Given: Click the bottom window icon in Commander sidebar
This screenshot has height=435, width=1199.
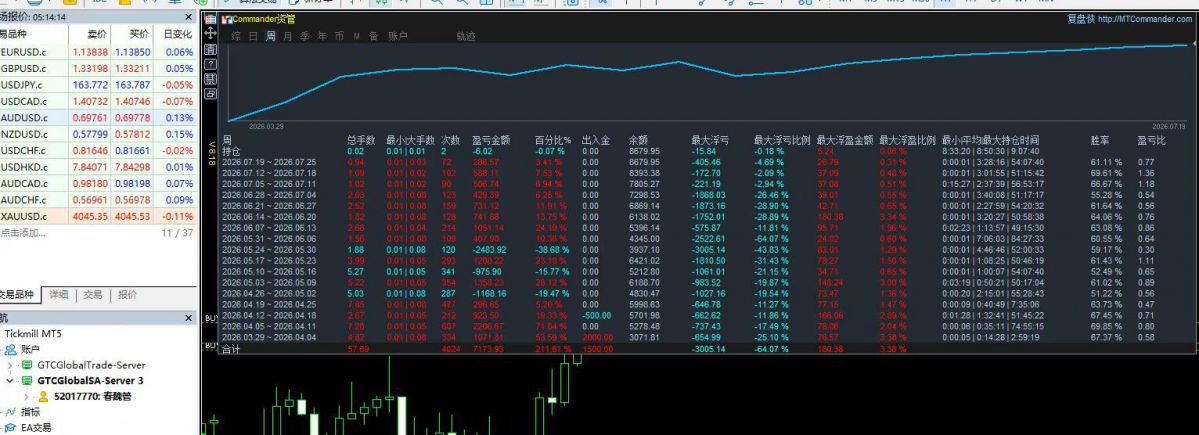Looking at the screenshot, I should [210, 94].
